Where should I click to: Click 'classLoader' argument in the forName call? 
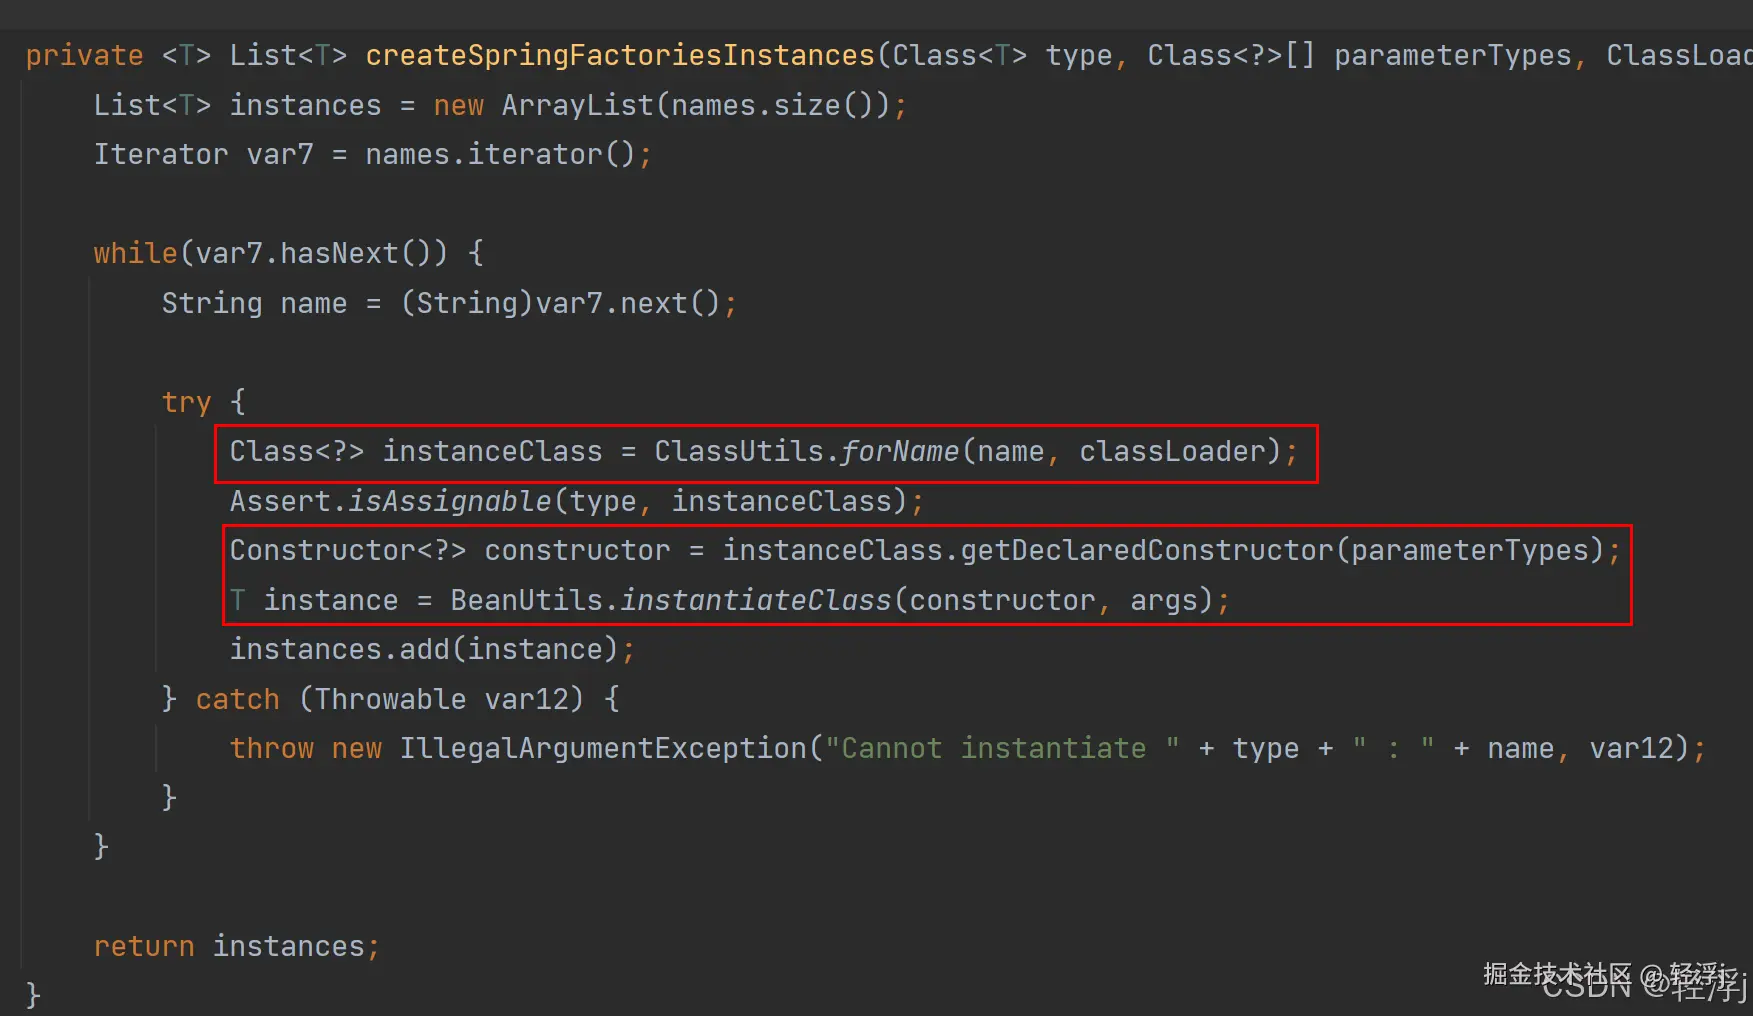tap(1173, 451)
